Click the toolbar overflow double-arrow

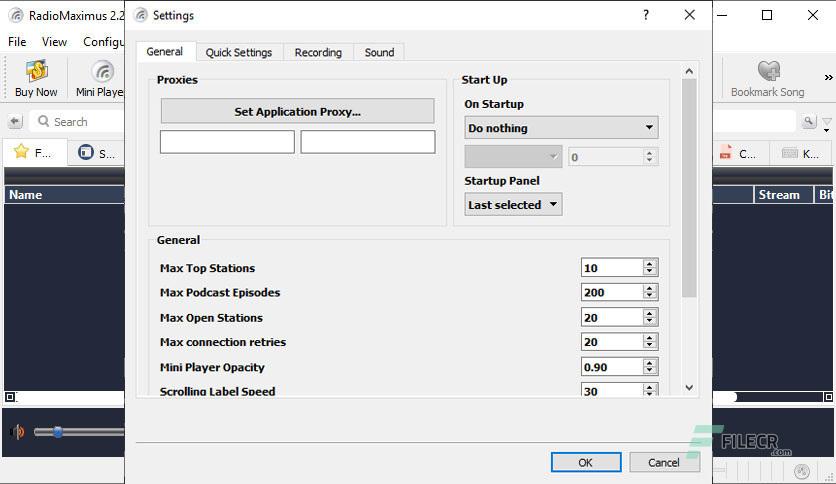(x=828, y=77)
